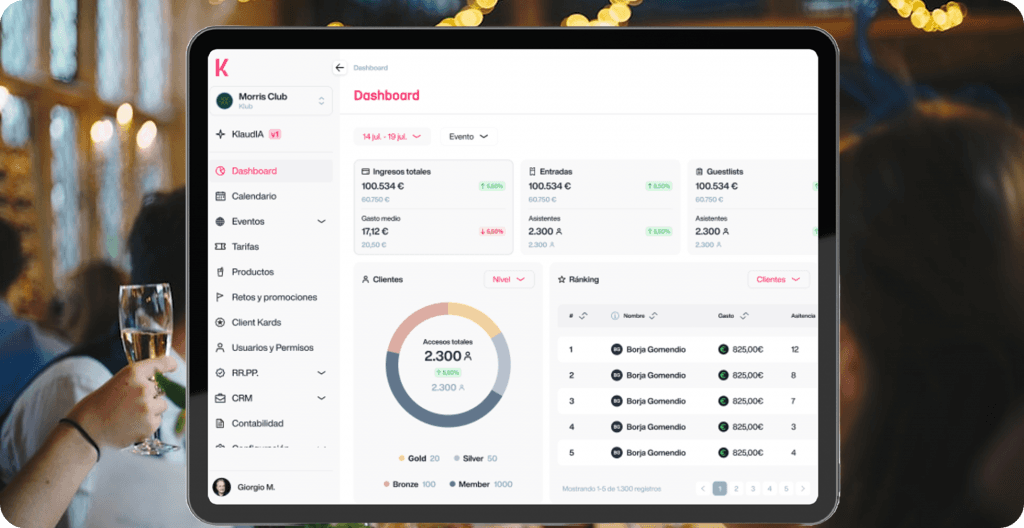Click the Tarifas ticket icon

220,246
